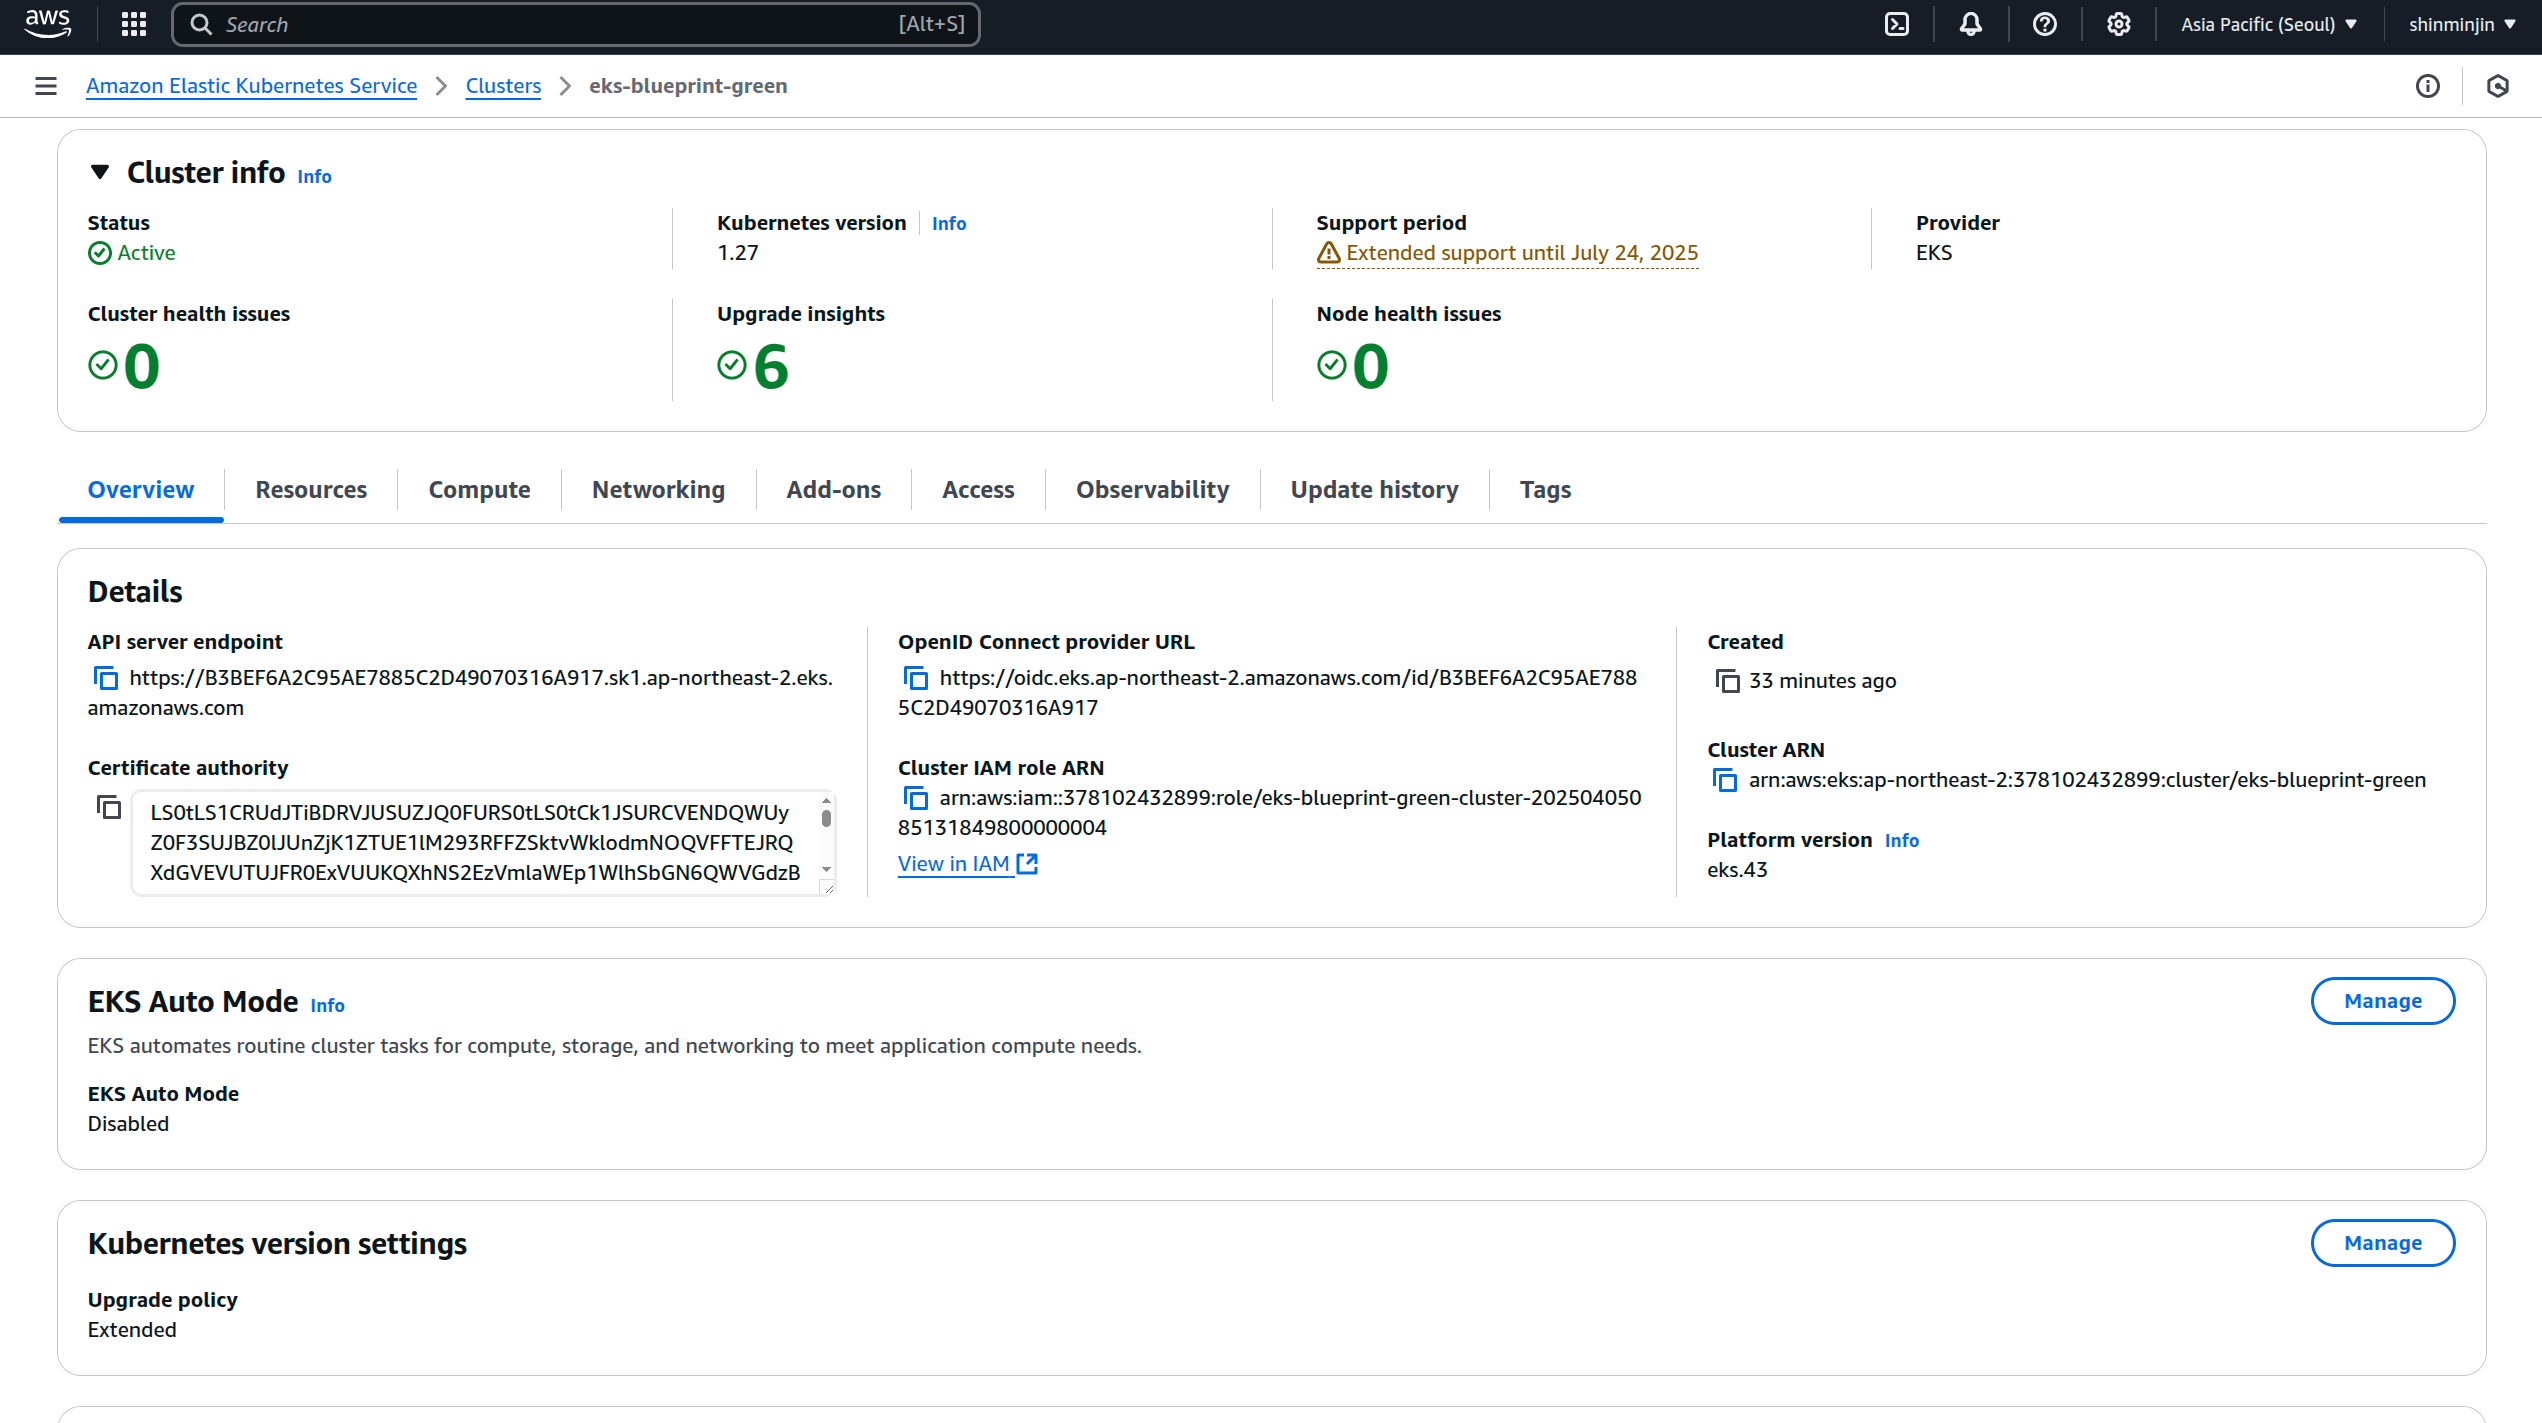Viewport: 2542px width, 1423px height.
Task: Open the info panel circle icon
Action: click(x=2427, y=86)
